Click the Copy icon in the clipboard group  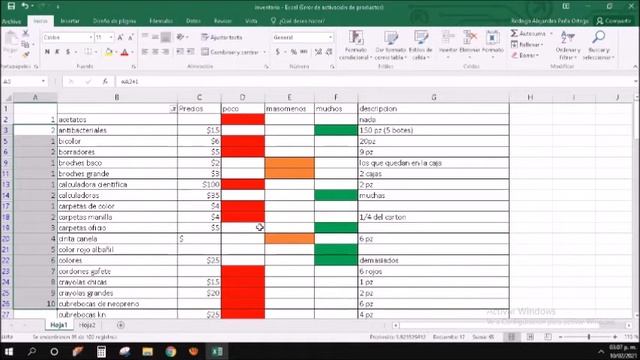(x=25, y=44)
